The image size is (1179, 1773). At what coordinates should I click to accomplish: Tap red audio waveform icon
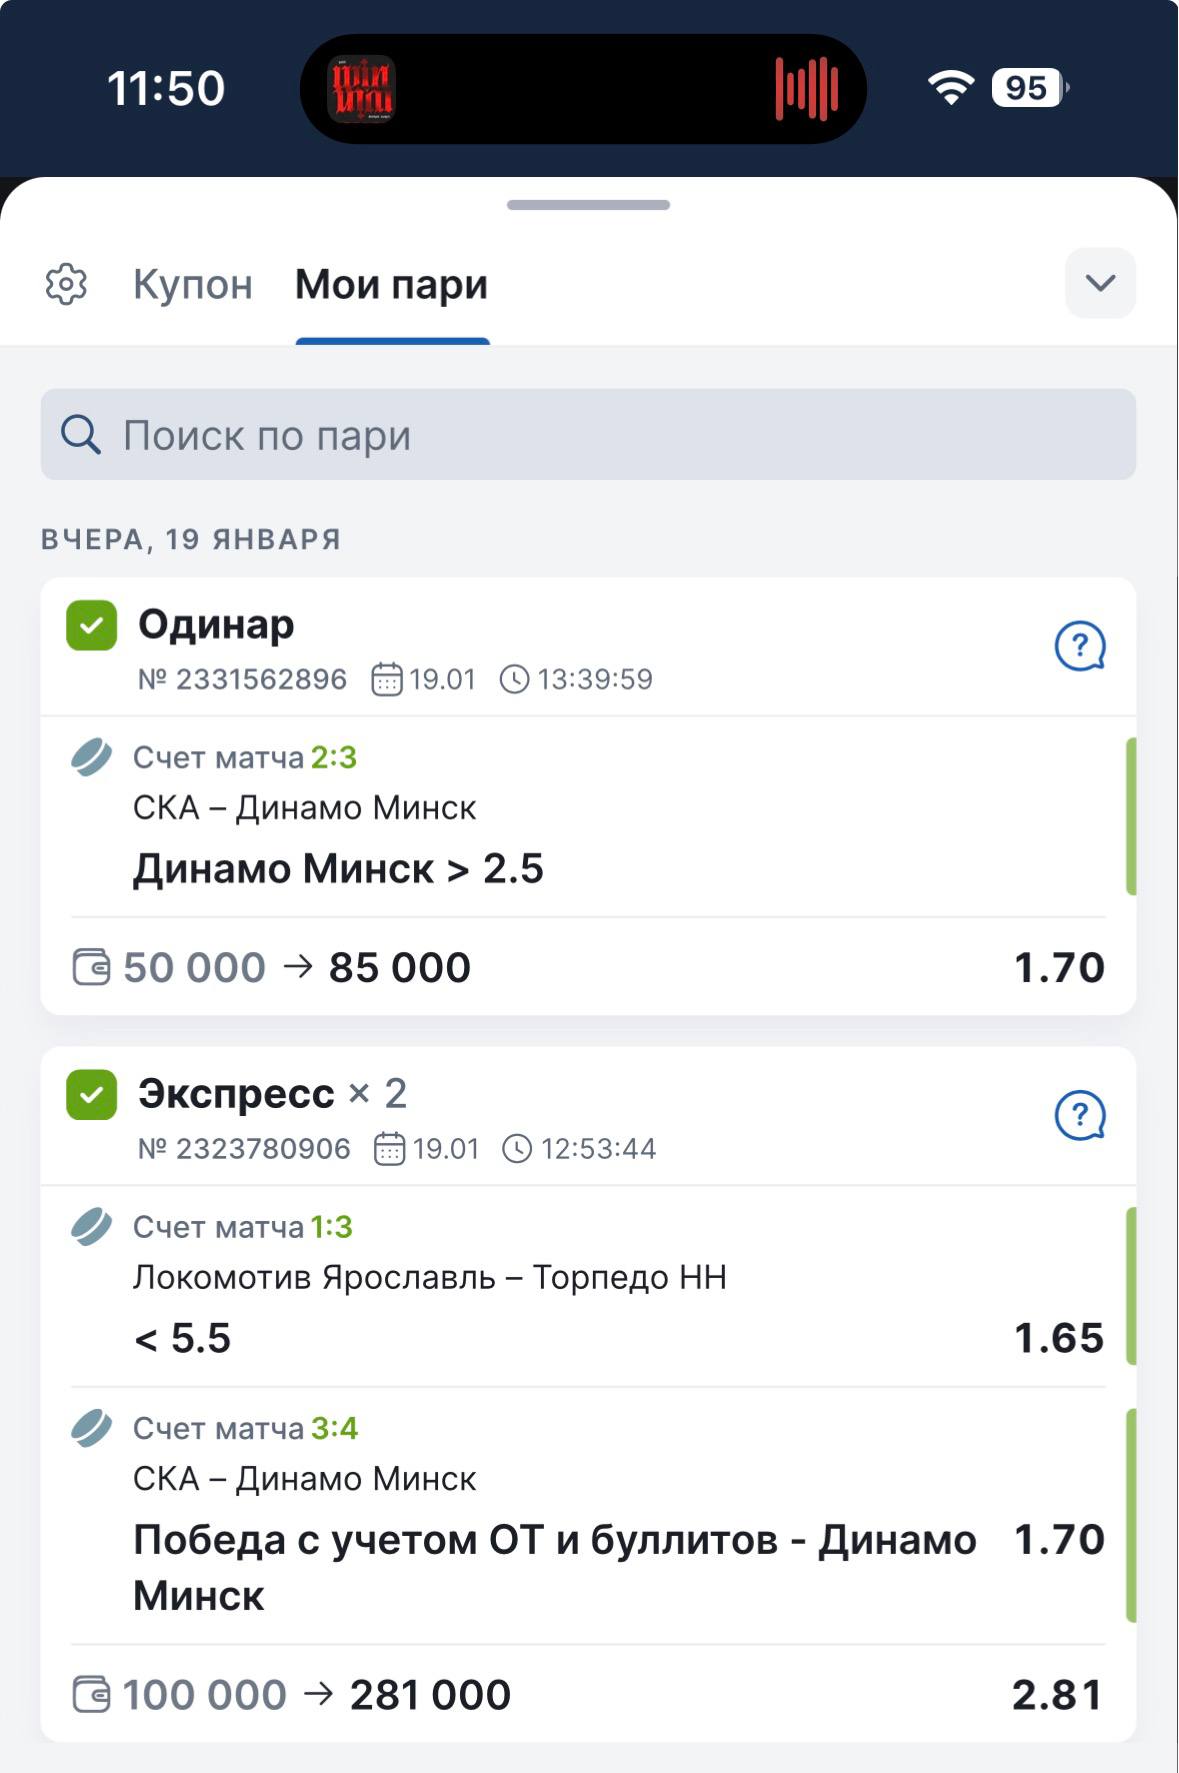tap(806, 89)
